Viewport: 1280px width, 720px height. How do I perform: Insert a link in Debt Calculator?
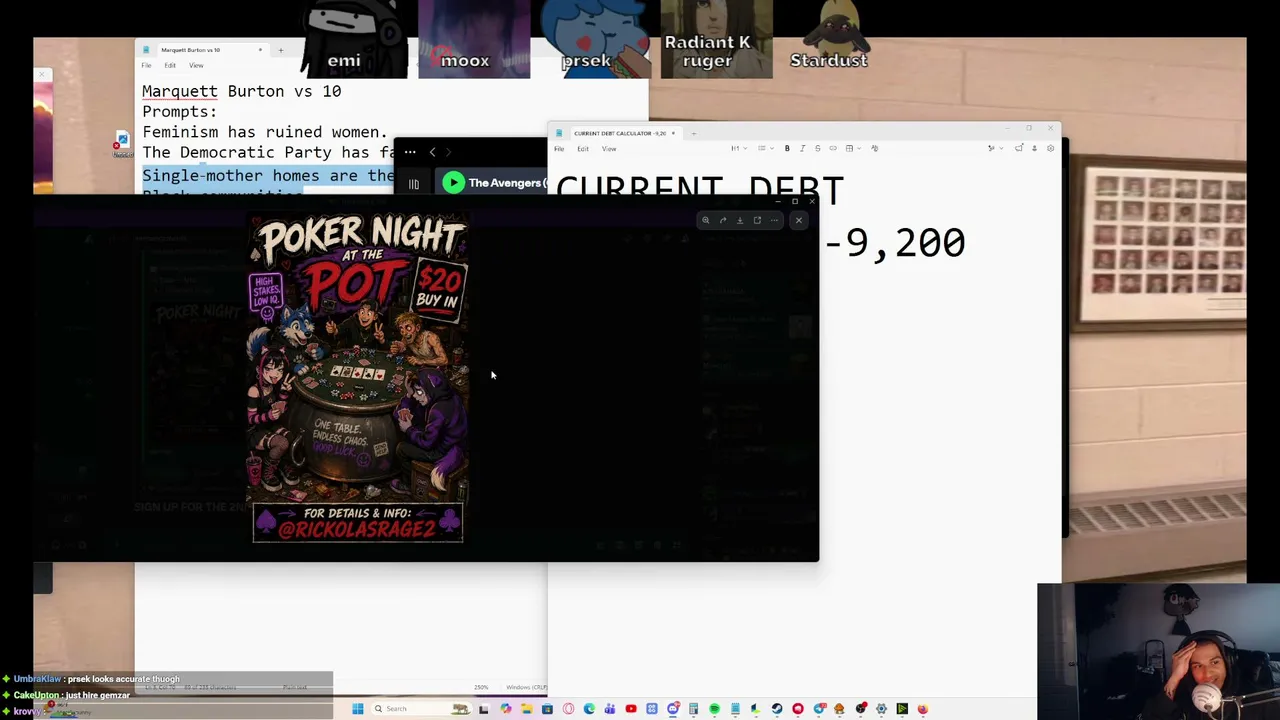[x=833, y=148]
